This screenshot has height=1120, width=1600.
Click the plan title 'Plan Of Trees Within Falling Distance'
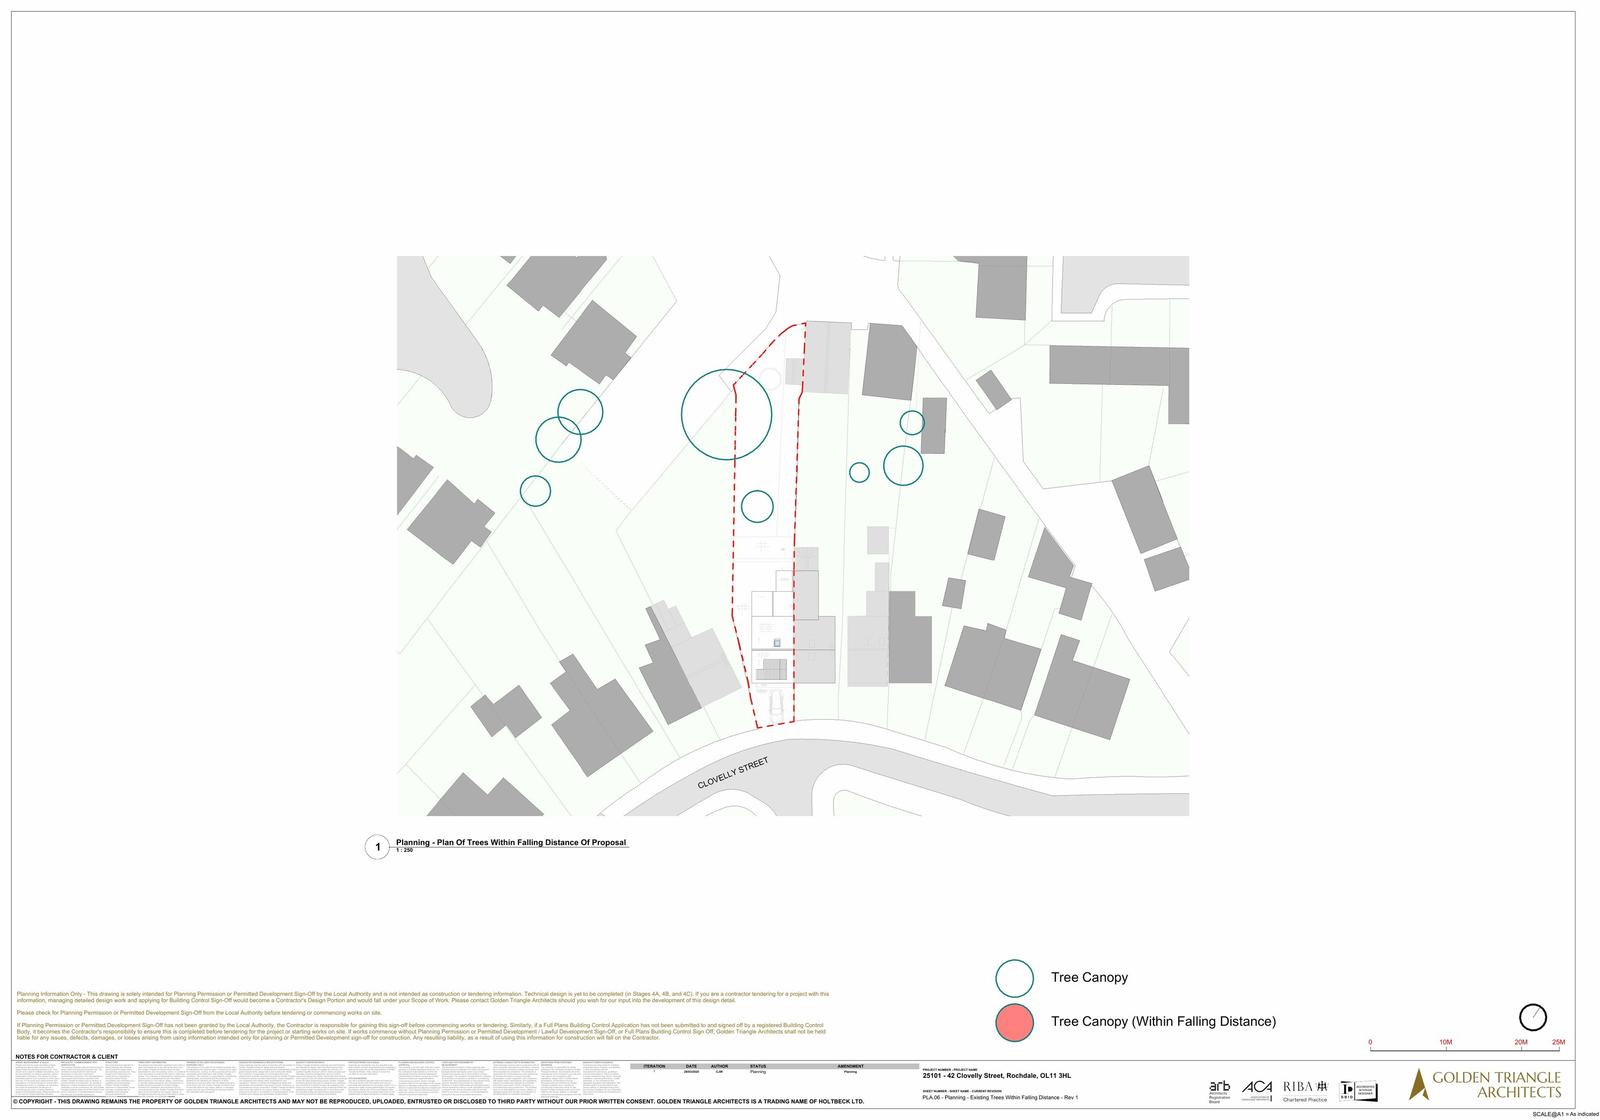[x=511, y=843]
